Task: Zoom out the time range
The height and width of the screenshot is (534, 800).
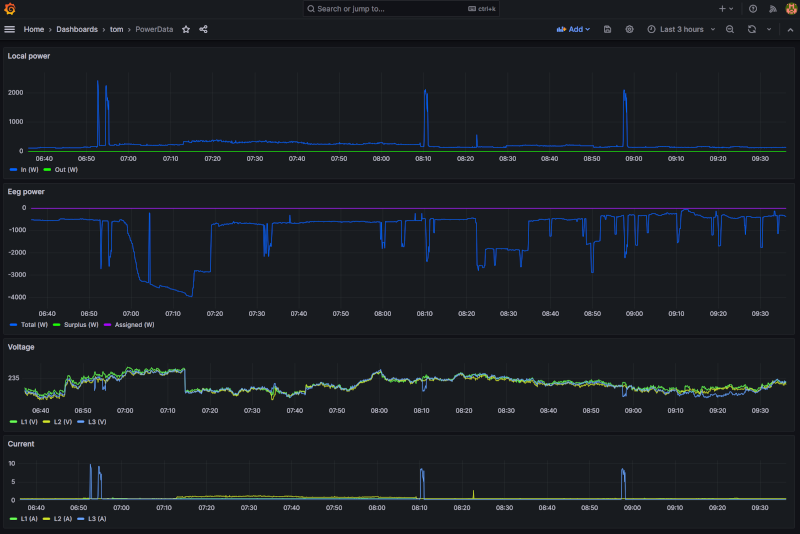Action: tap(730, 29)
